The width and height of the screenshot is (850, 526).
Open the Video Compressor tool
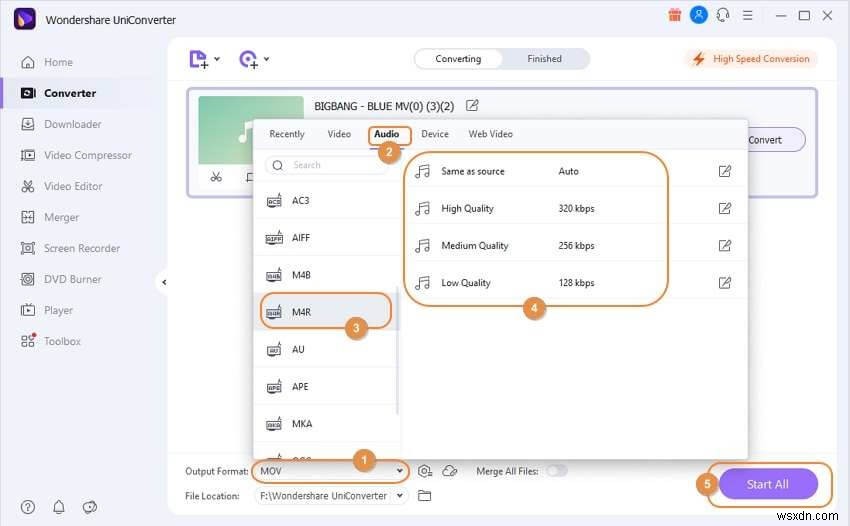coord(76,155)
